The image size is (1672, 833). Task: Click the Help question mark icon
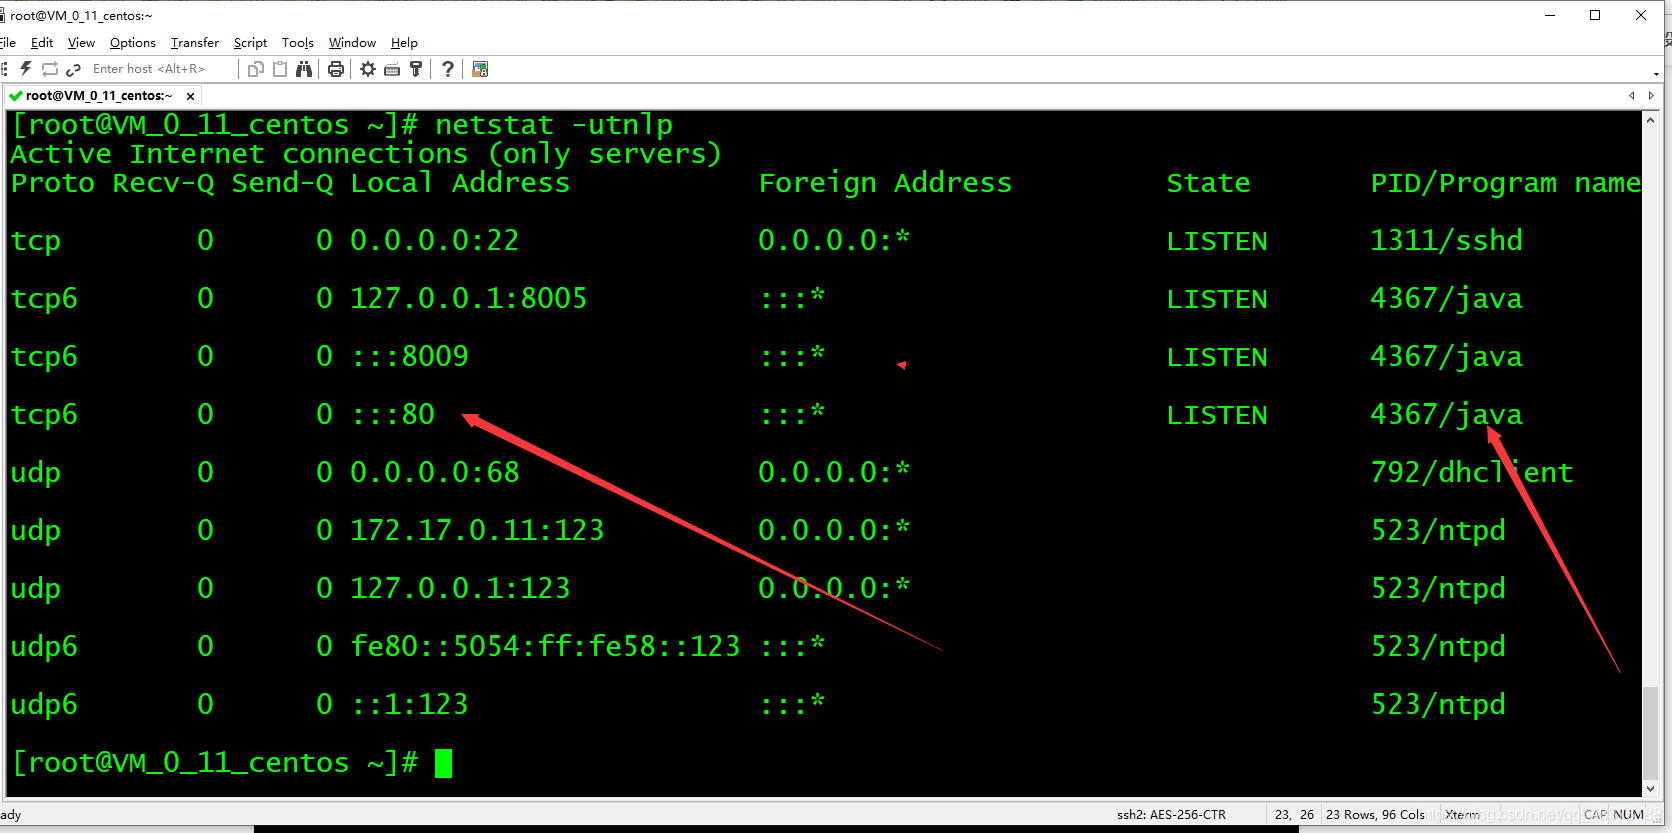pos(448,69)
